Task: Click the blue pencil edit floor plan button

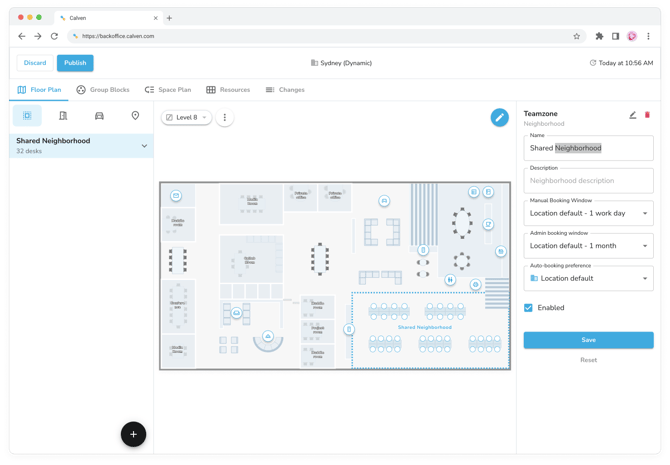Action: click(x=499, y=117)
